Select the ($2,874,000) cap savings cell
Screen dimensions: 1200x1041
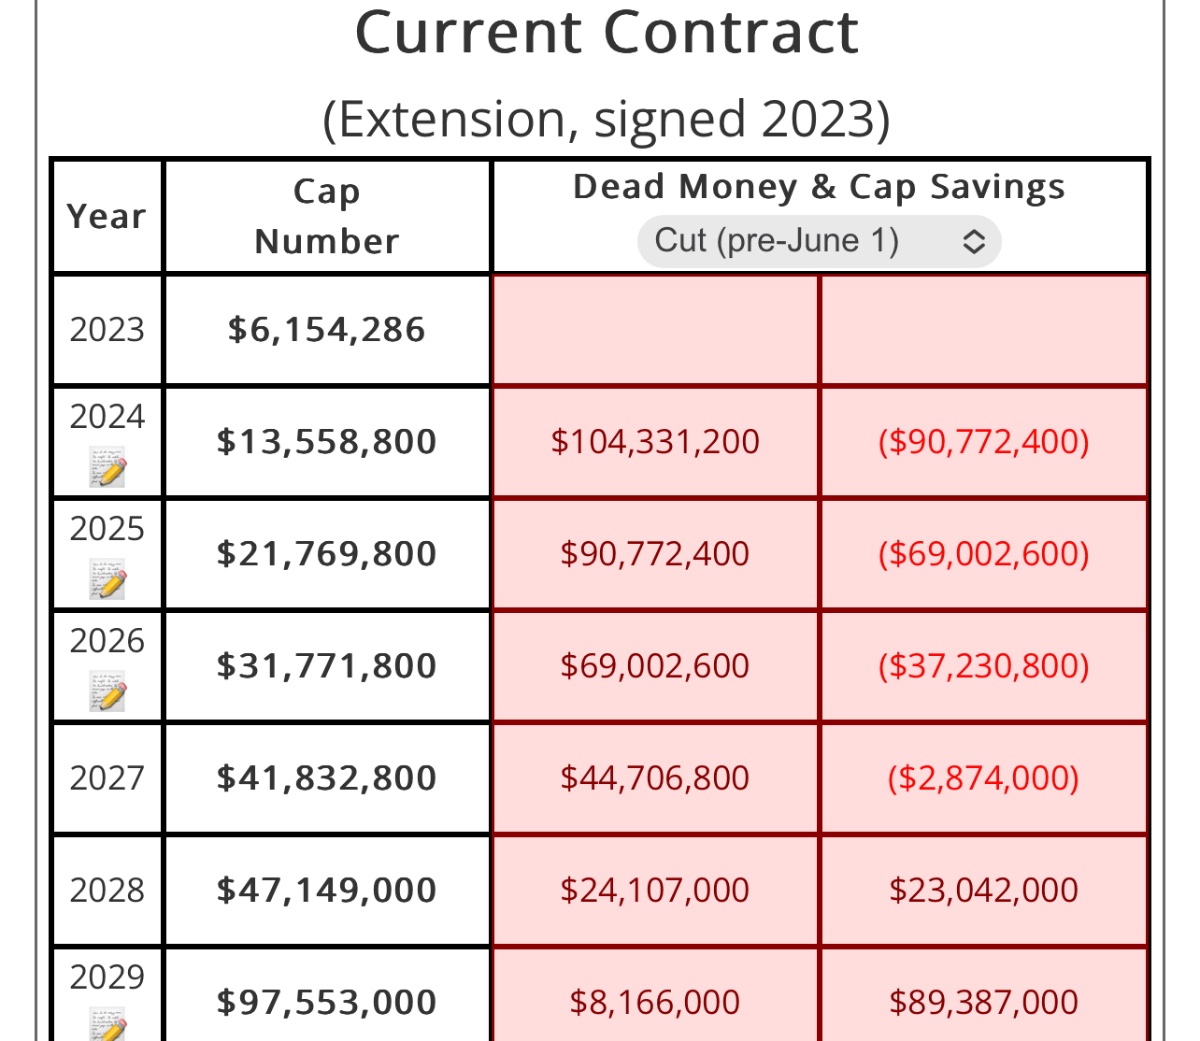[x=983, y=778]
